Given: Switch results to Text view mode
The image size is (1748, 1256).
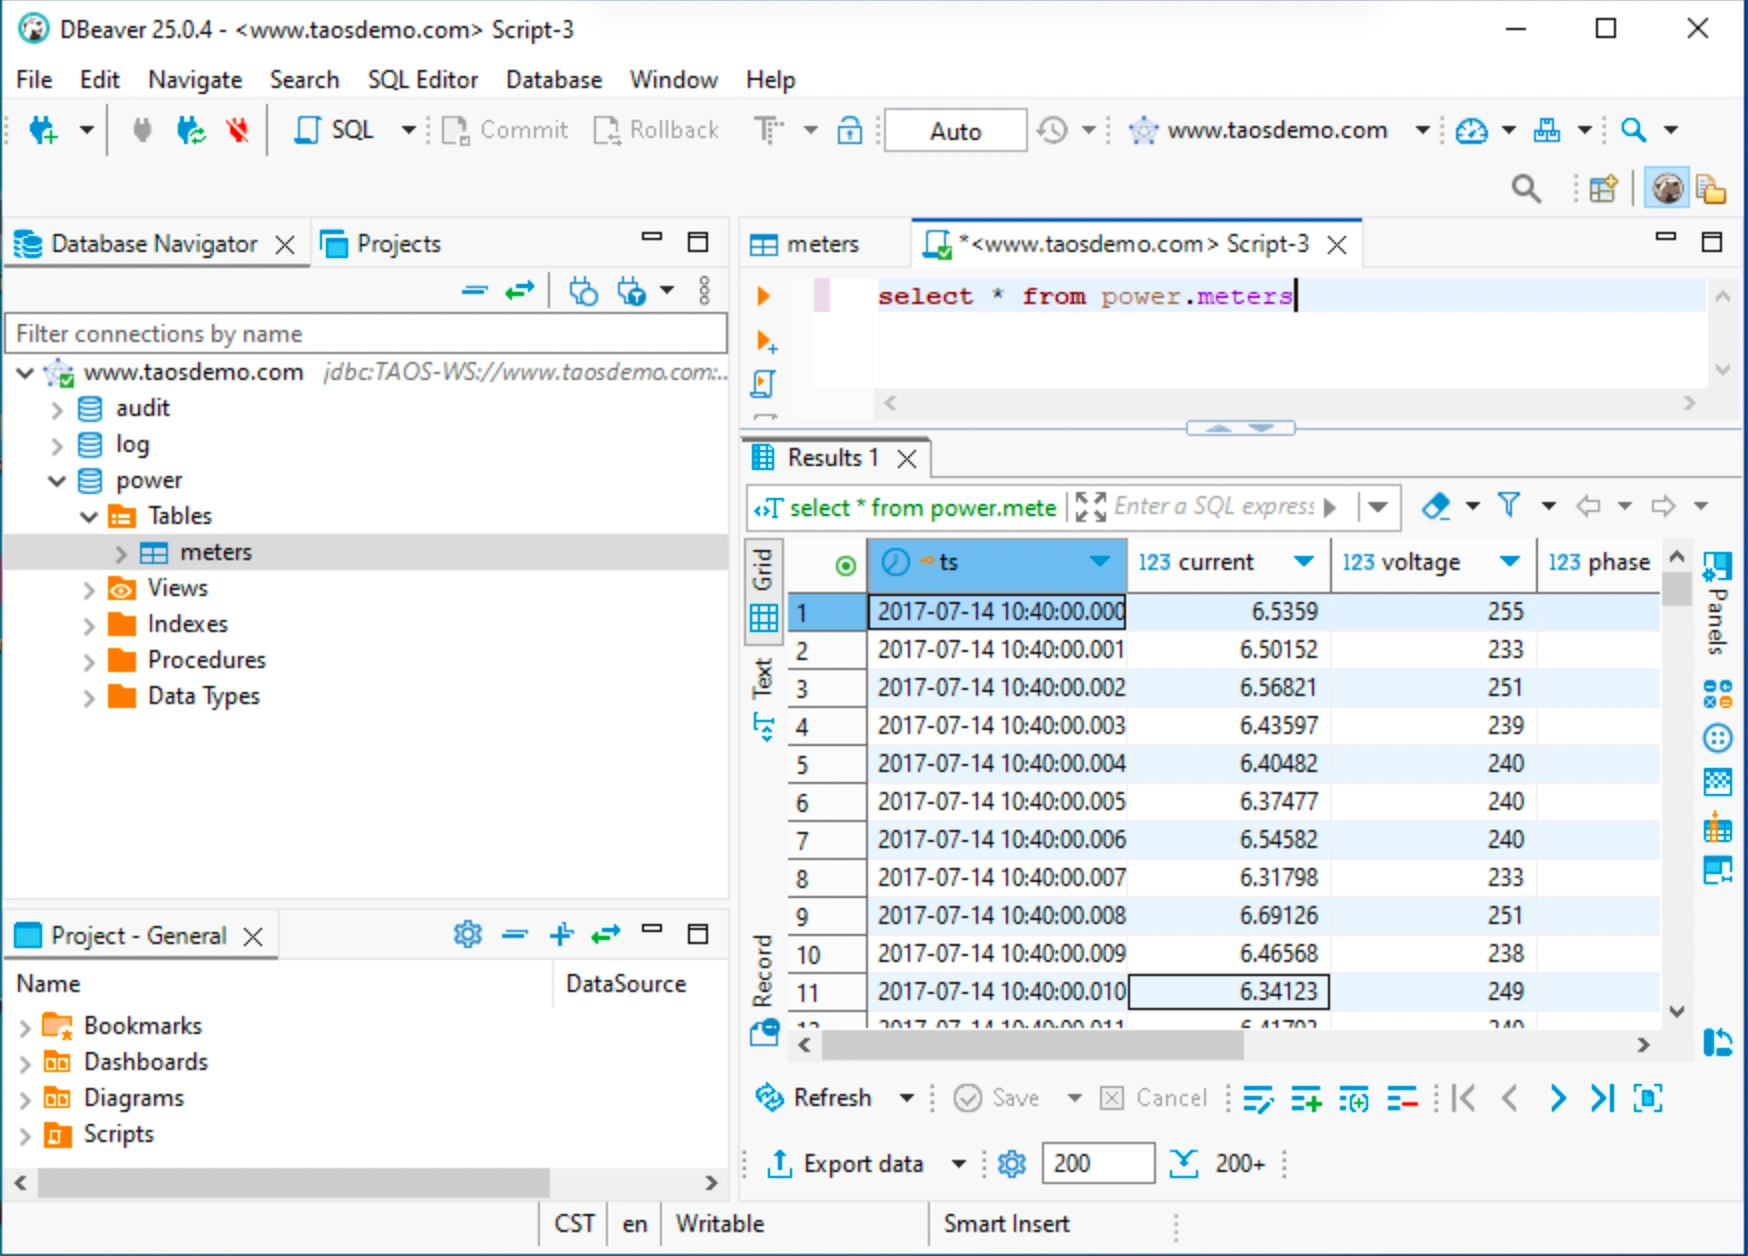Looking at the screenshot, I should pos(763,700).
